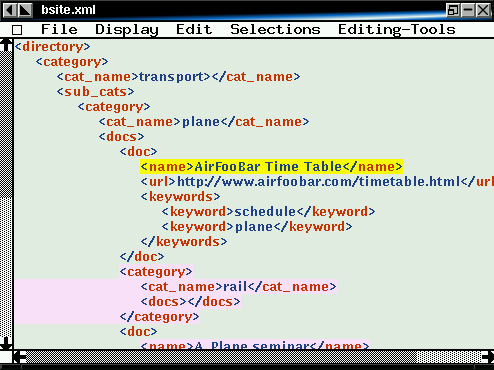
Task: Click the vertical scrollbar thumb
Action: (x=6, y=124)
